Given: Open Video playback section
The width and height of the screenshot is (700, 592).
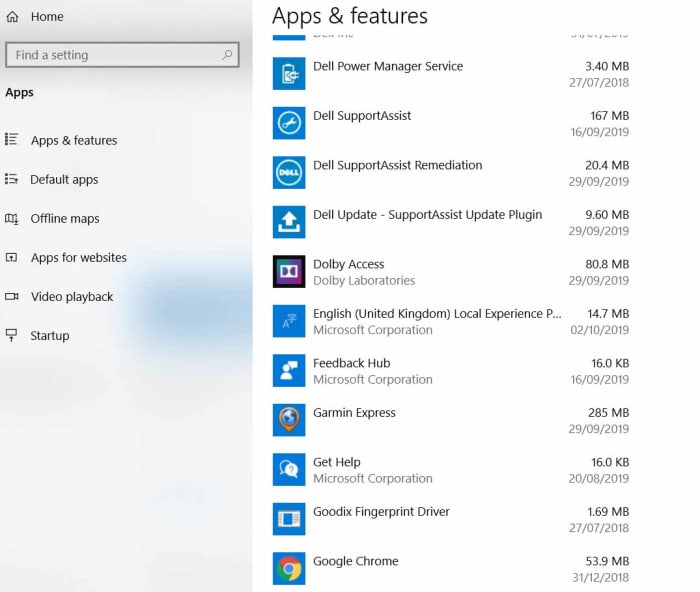Looking at the screenshot, I should pyautogui.click(x=72, y=297).
